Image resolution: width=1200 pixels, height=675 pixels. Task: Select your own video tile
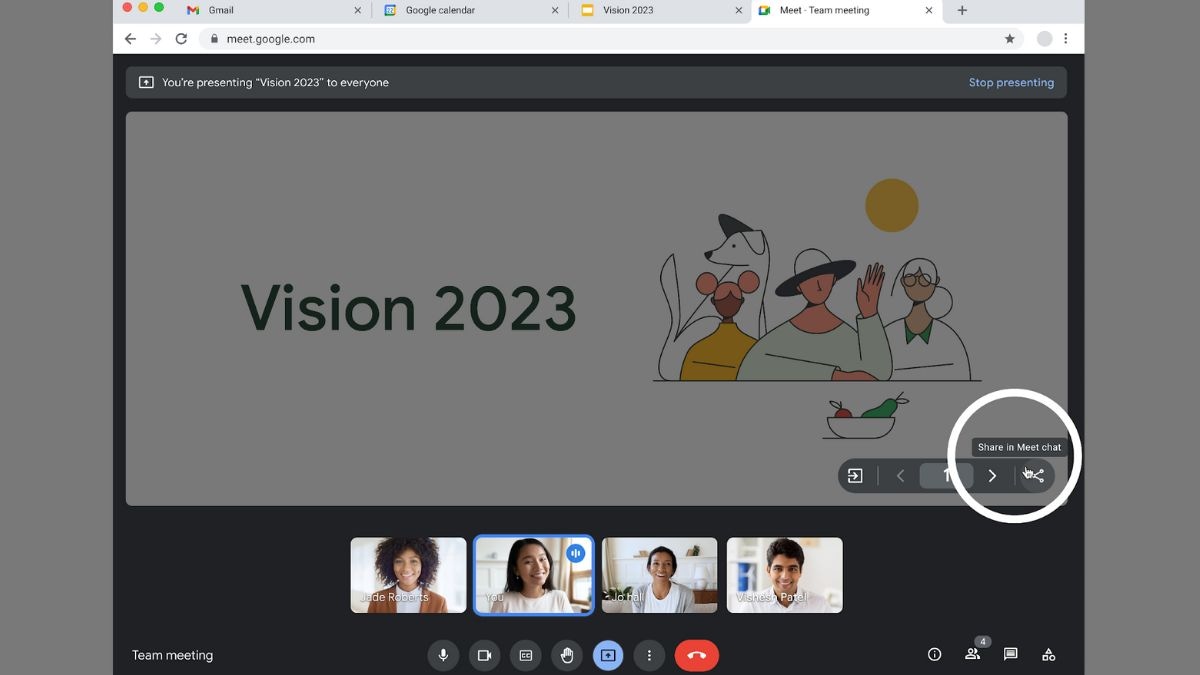pyautogui.click(x=533, y=575)
